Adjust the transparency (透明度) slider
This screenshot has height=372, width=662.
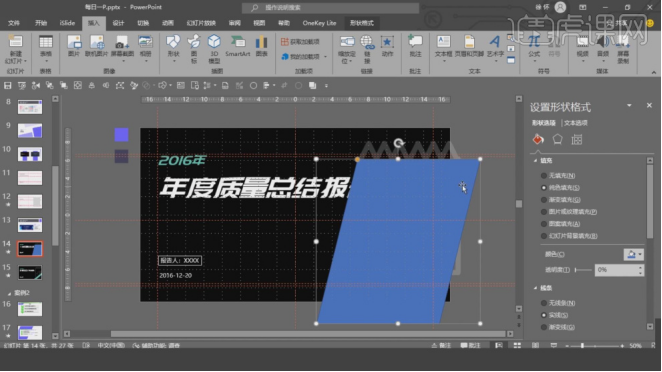[583, 270]
